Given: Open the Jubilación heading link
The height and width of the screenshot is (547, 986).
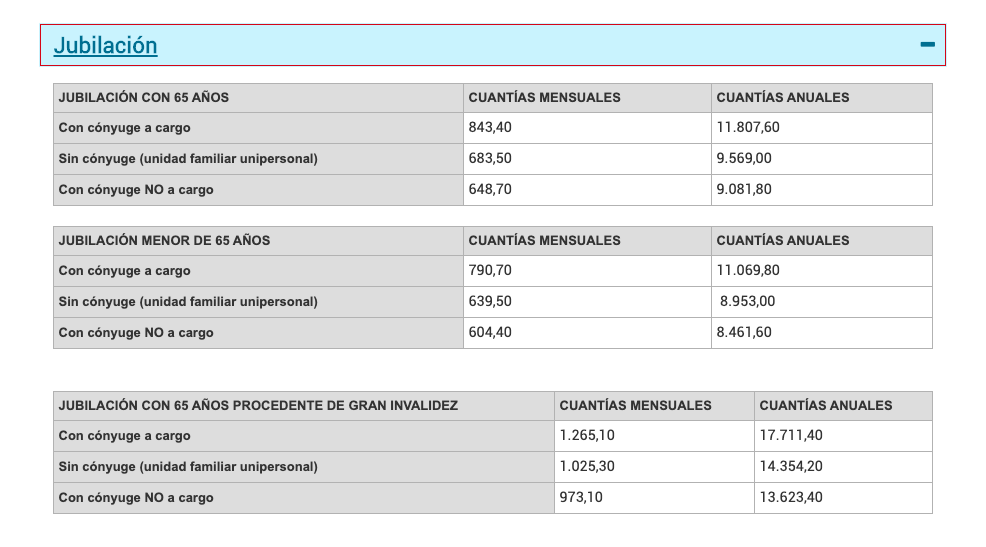Looking at the screenshot, I should [x=105, y=45].
